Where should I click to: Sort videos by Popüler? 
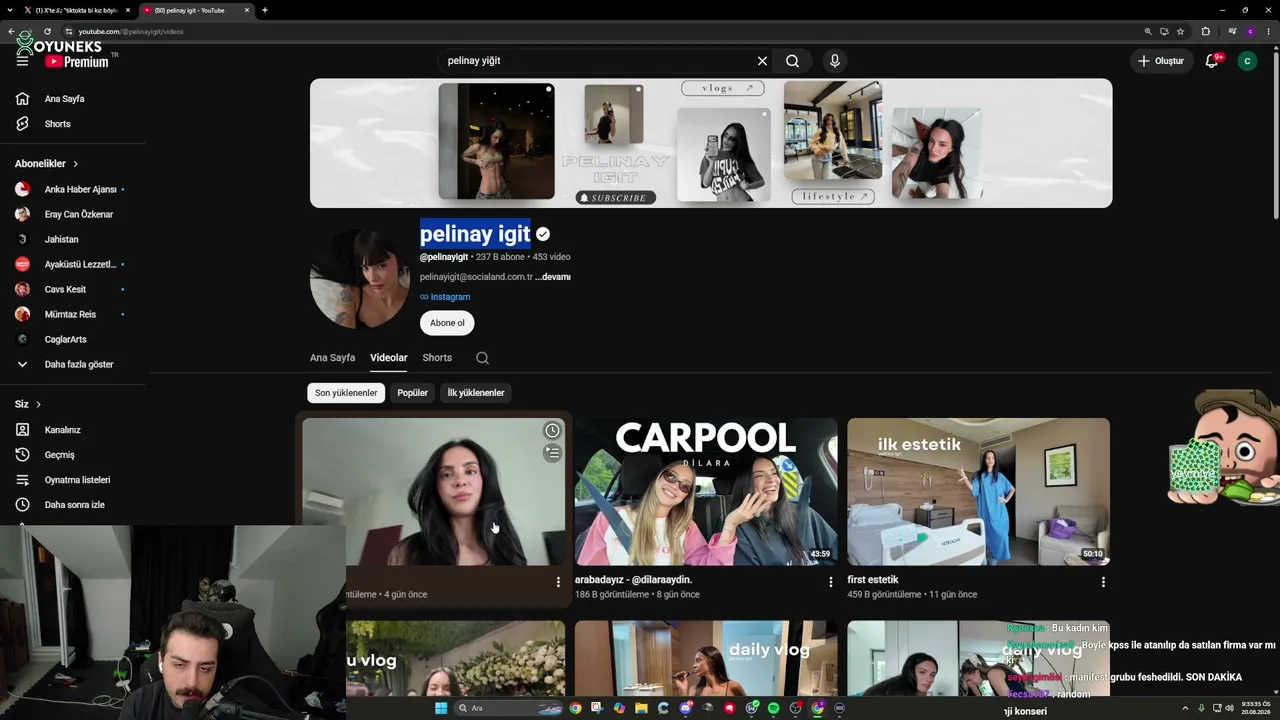pos(412,393)
